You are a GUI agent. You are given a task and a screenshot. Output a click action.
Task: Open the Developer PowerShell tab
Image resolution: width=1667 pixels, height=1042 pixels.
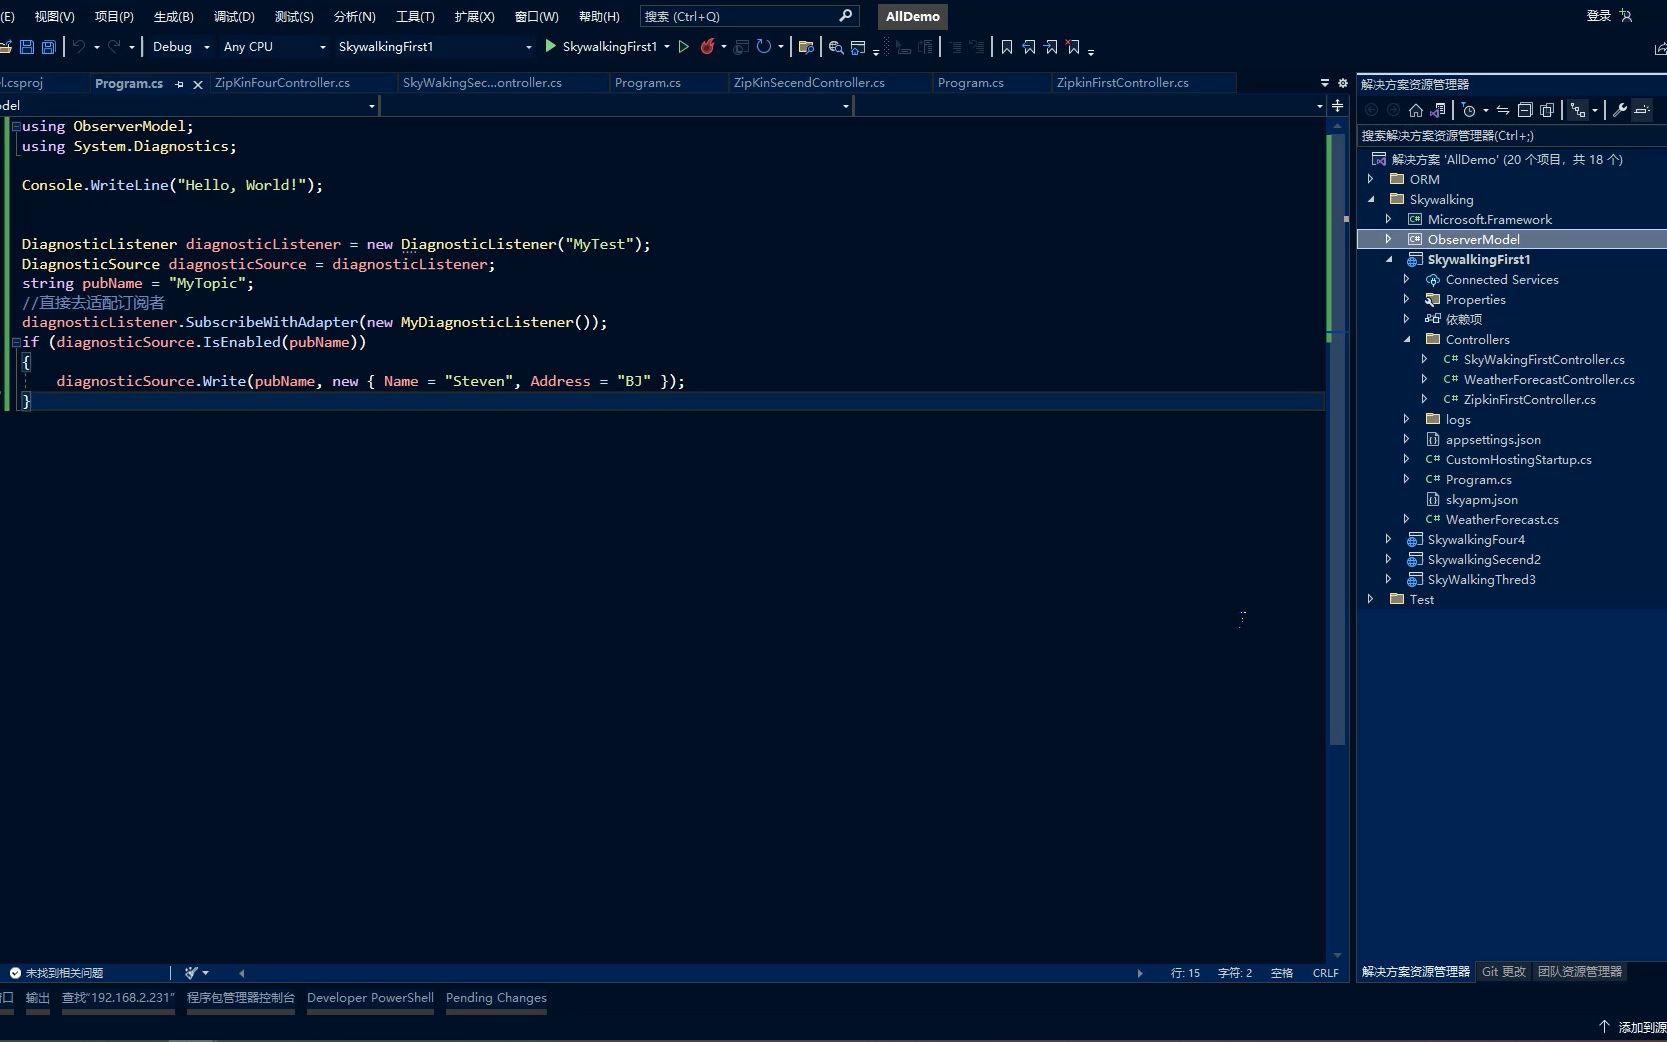click(x=370, y=998)
